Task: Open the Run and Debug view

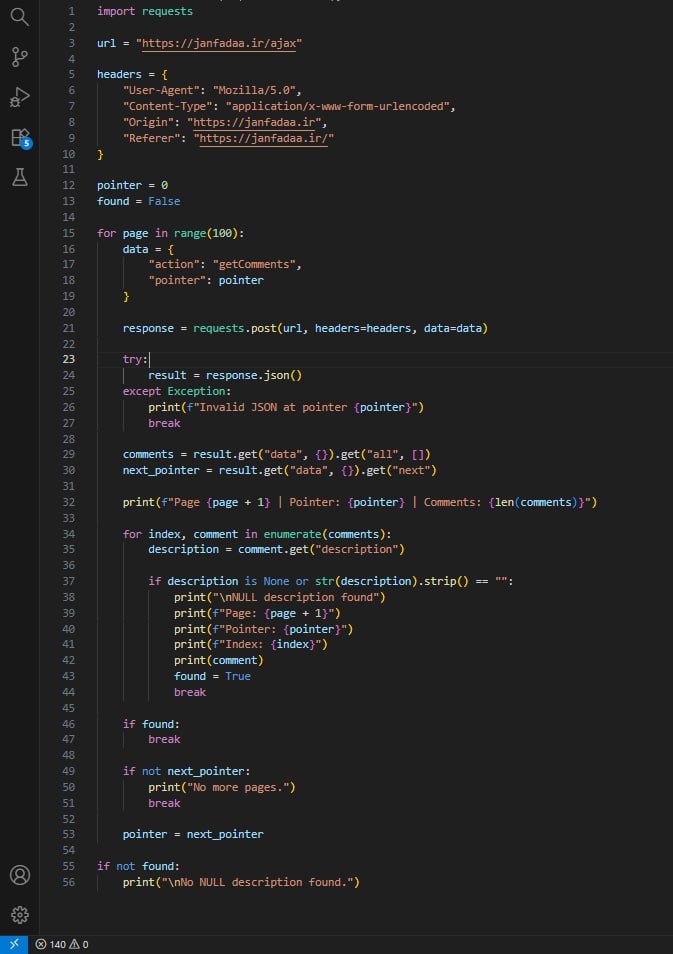Action: [x=19, y=97]
